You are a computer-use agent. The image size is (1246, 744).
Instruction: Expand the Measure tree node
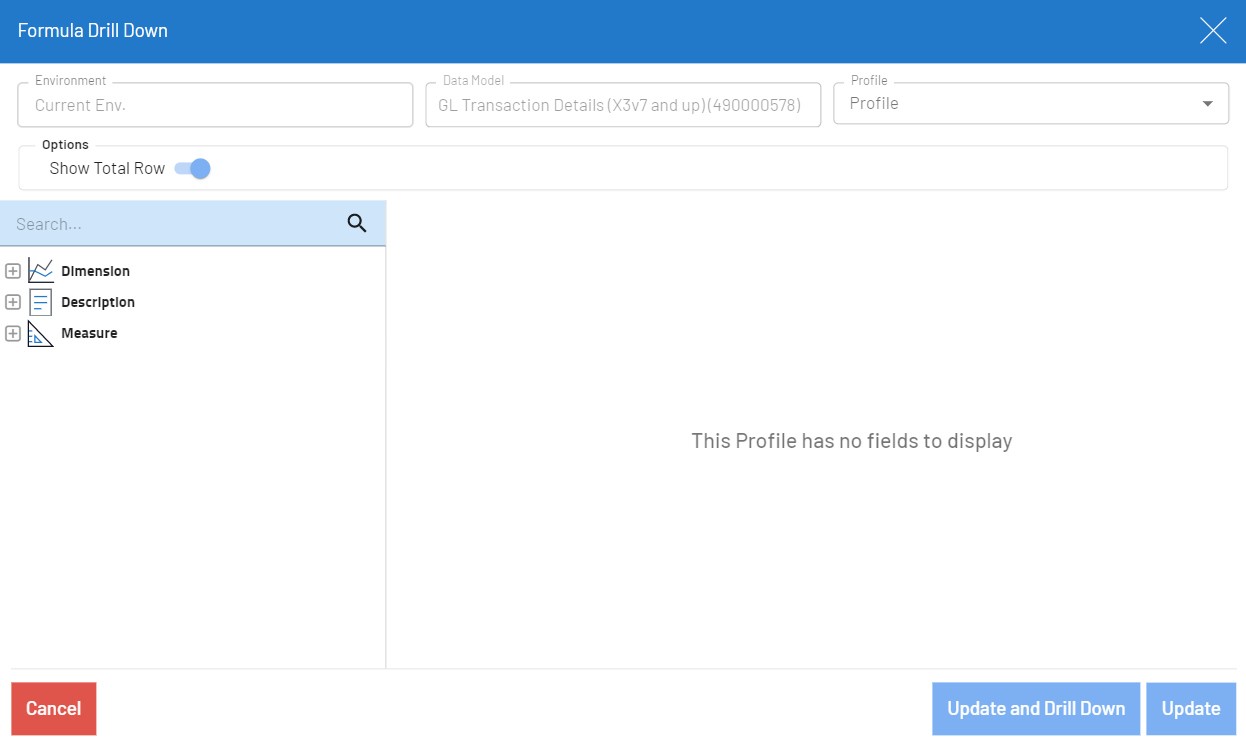click(13, 333)
